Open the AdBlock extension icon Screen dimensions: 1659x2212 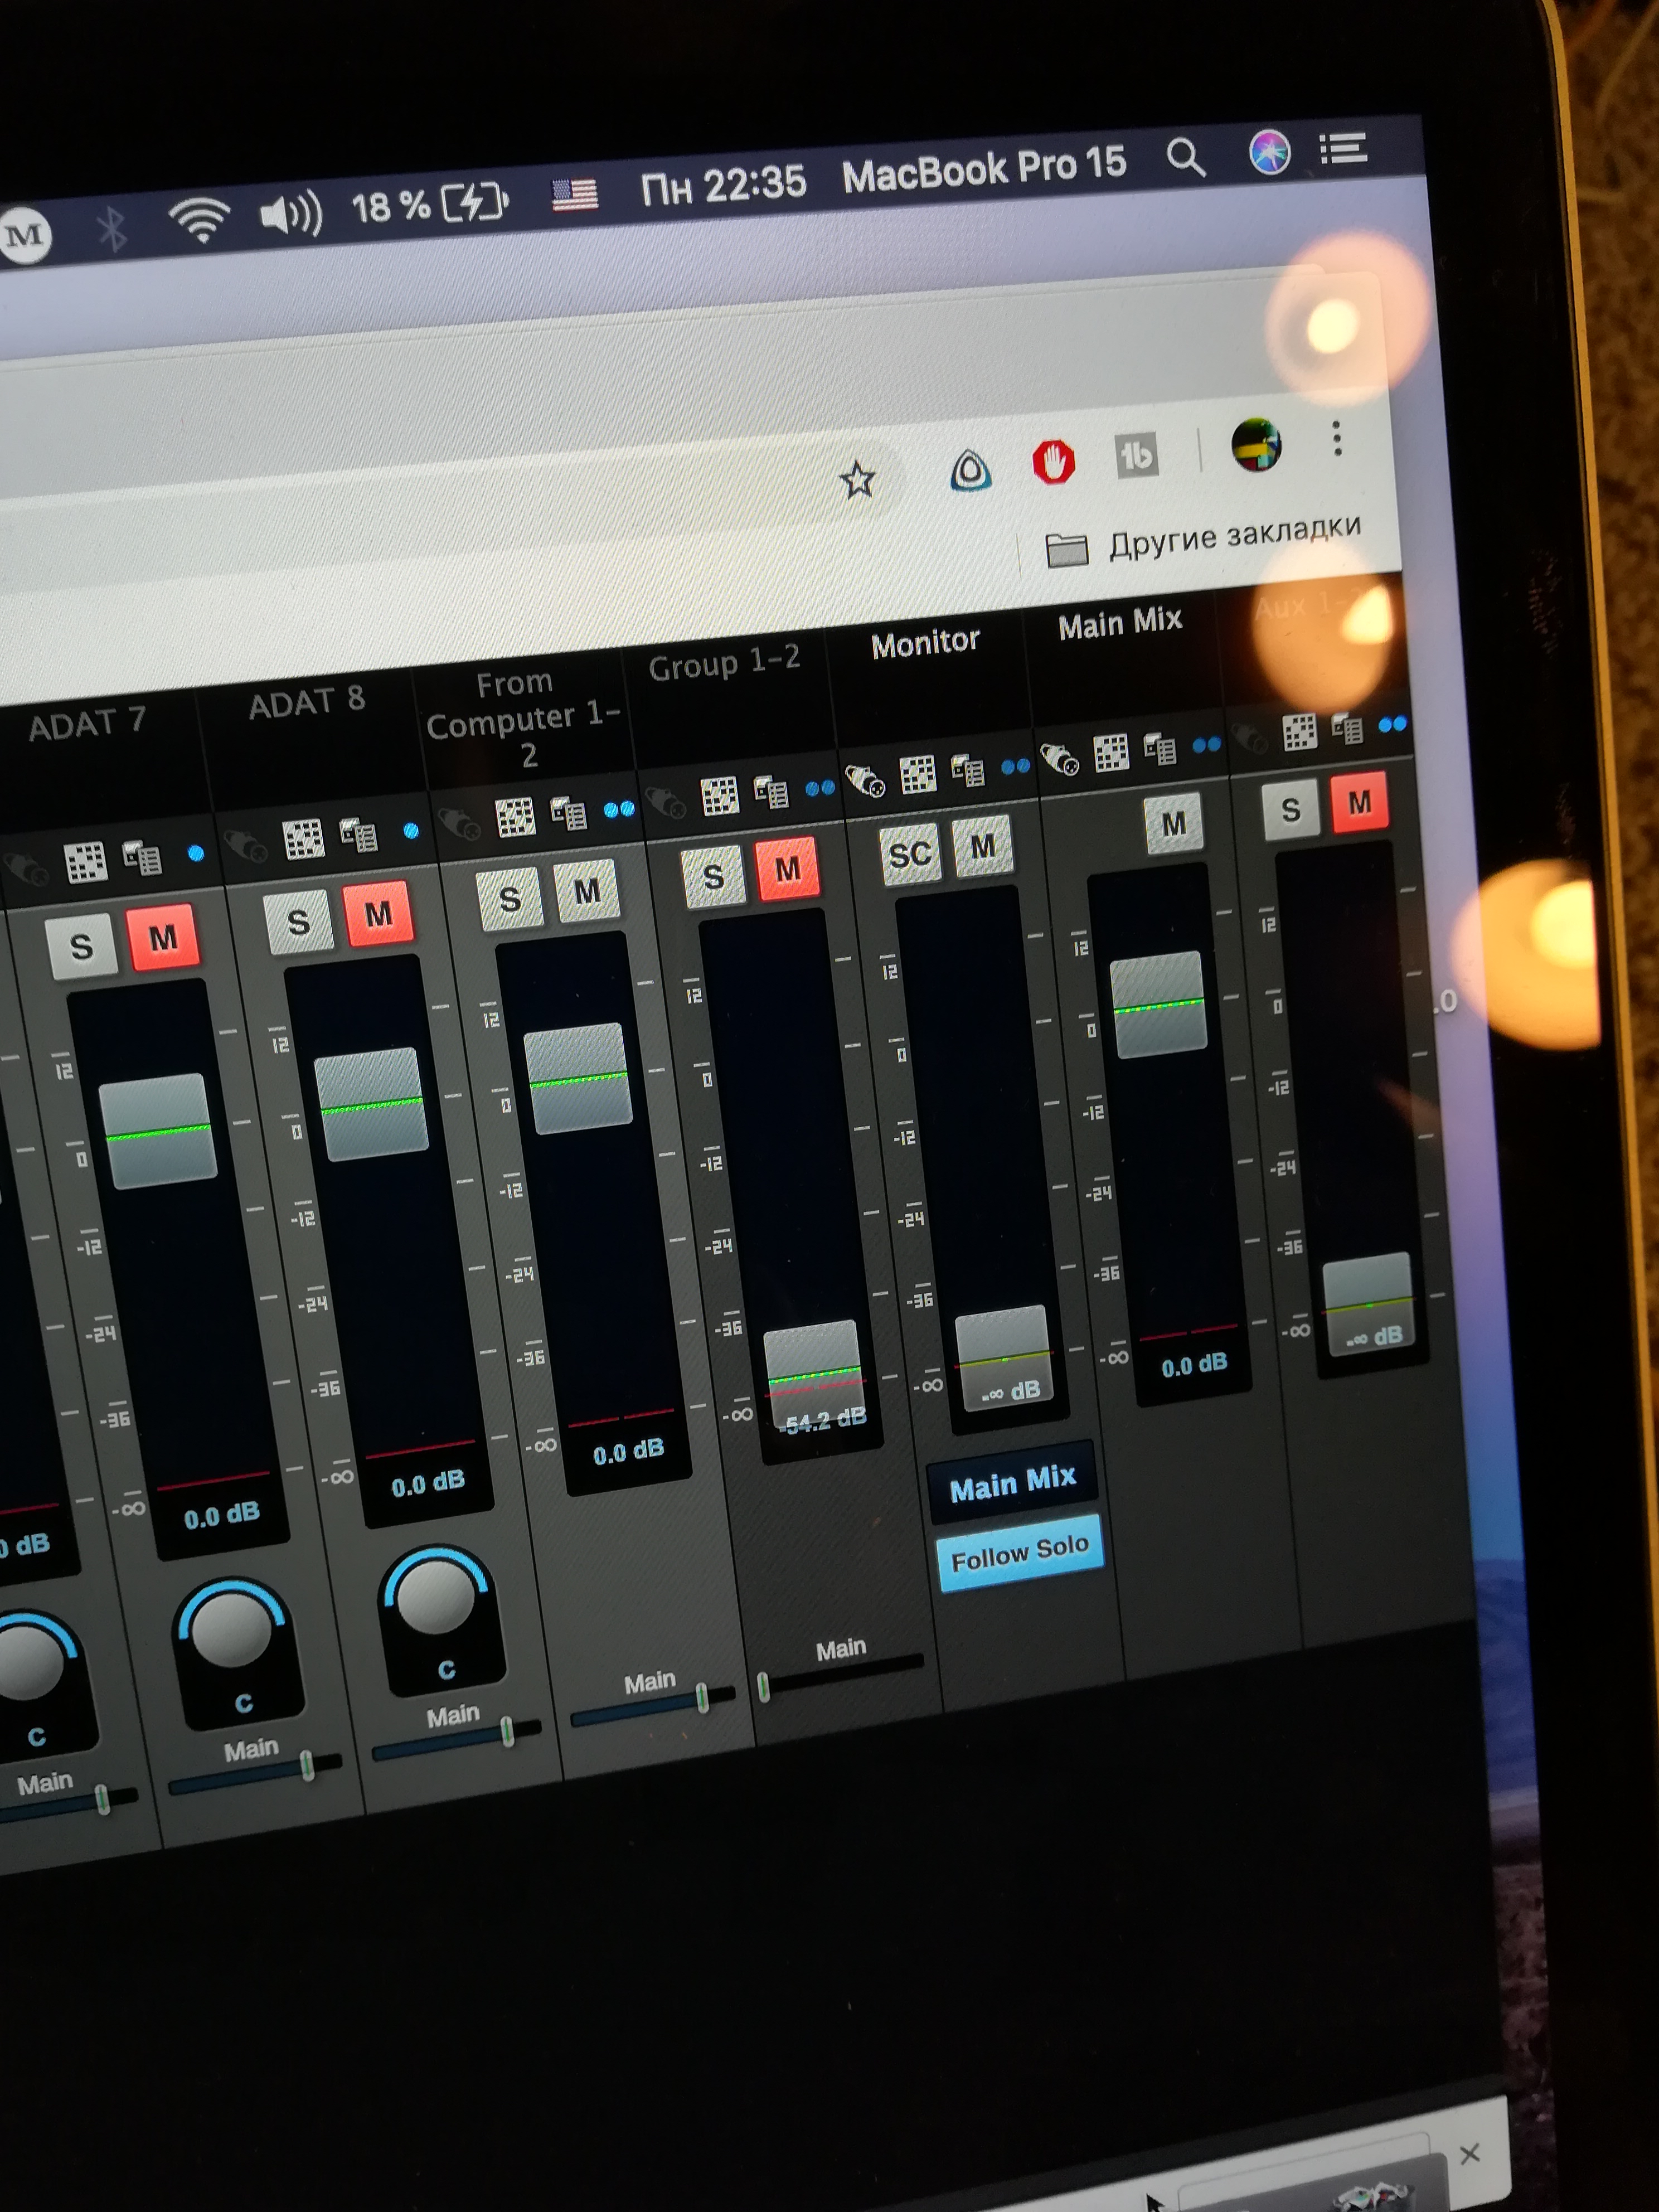click(x=1053, y=462)
